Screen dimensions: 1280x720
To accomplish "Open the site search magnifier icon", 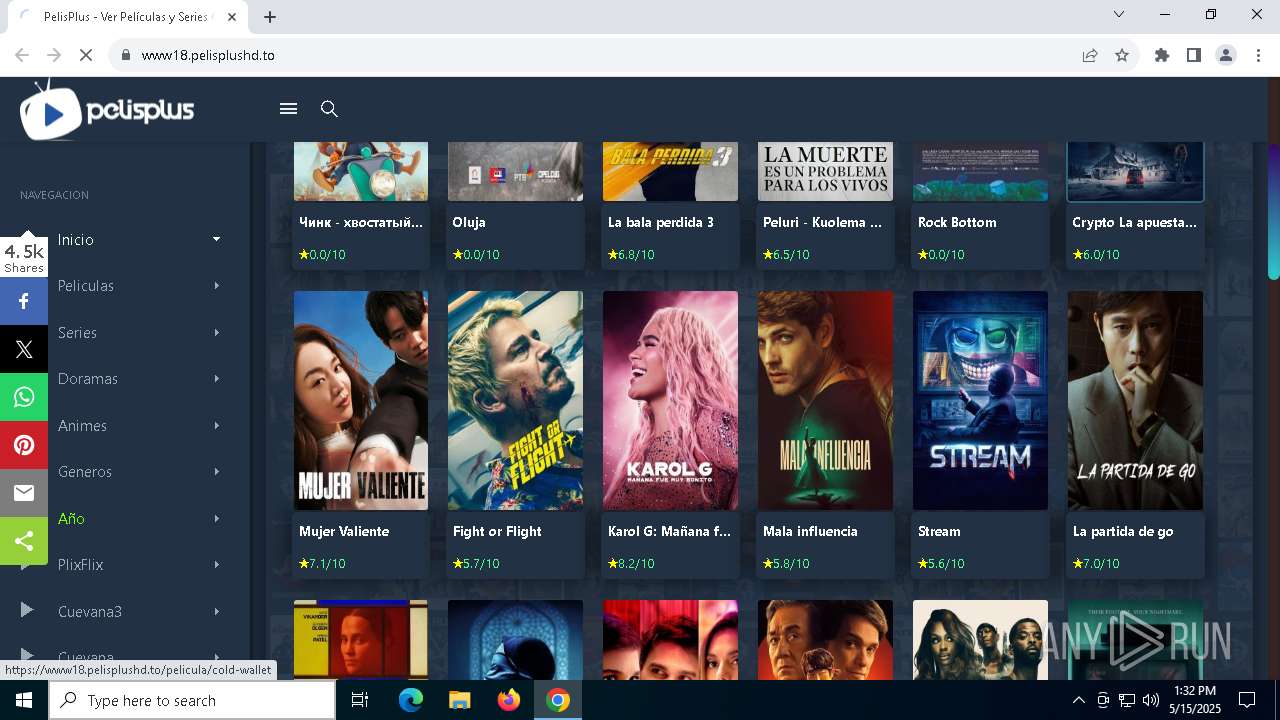I will (x=329, y=109).
